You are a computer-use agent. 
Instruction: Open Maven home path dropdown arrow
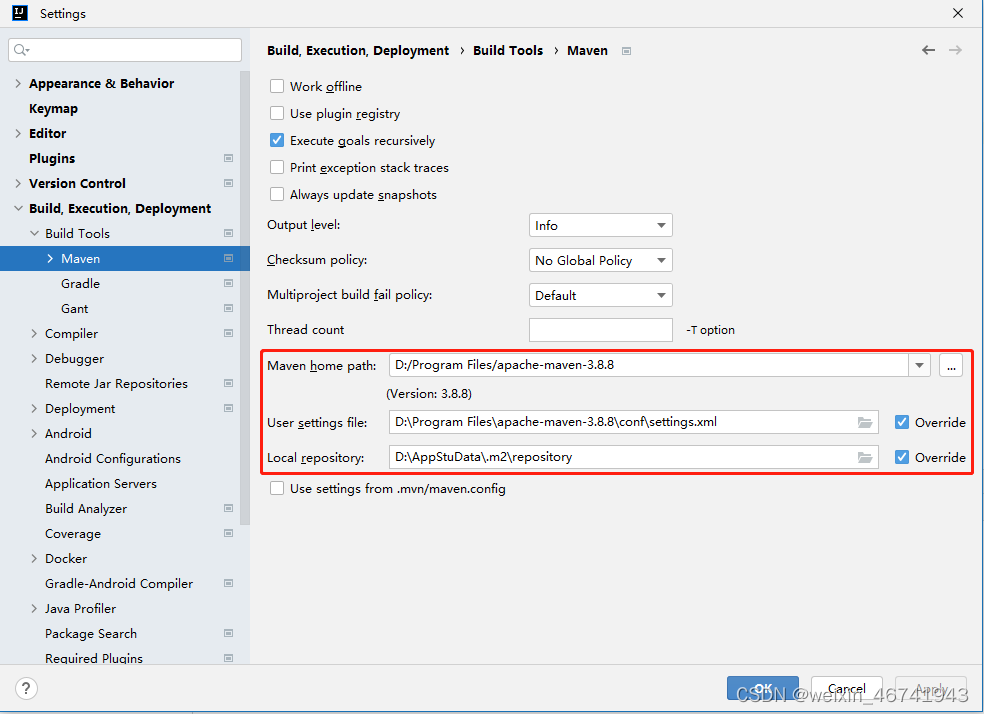(x=919, y=365)
